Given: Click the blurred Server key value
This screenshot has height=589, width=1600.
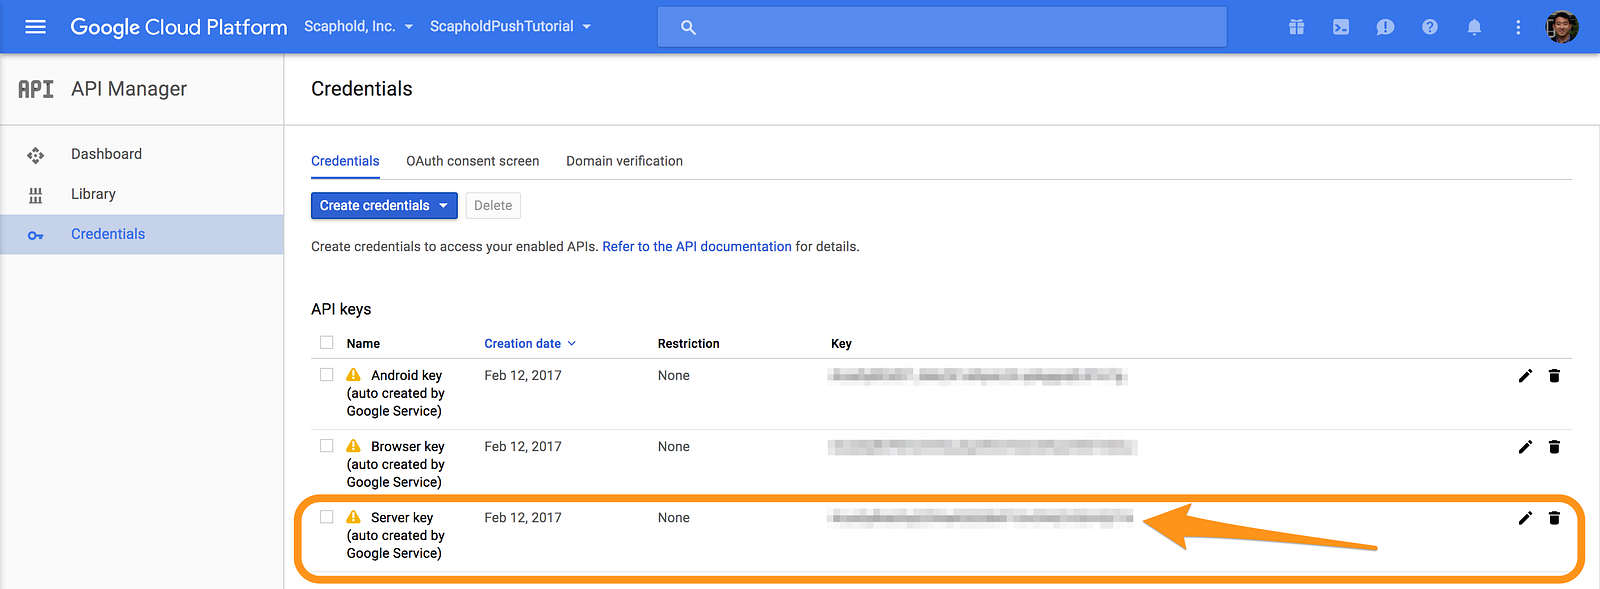Looking at the screenshot, I should (x=981, y=517).
